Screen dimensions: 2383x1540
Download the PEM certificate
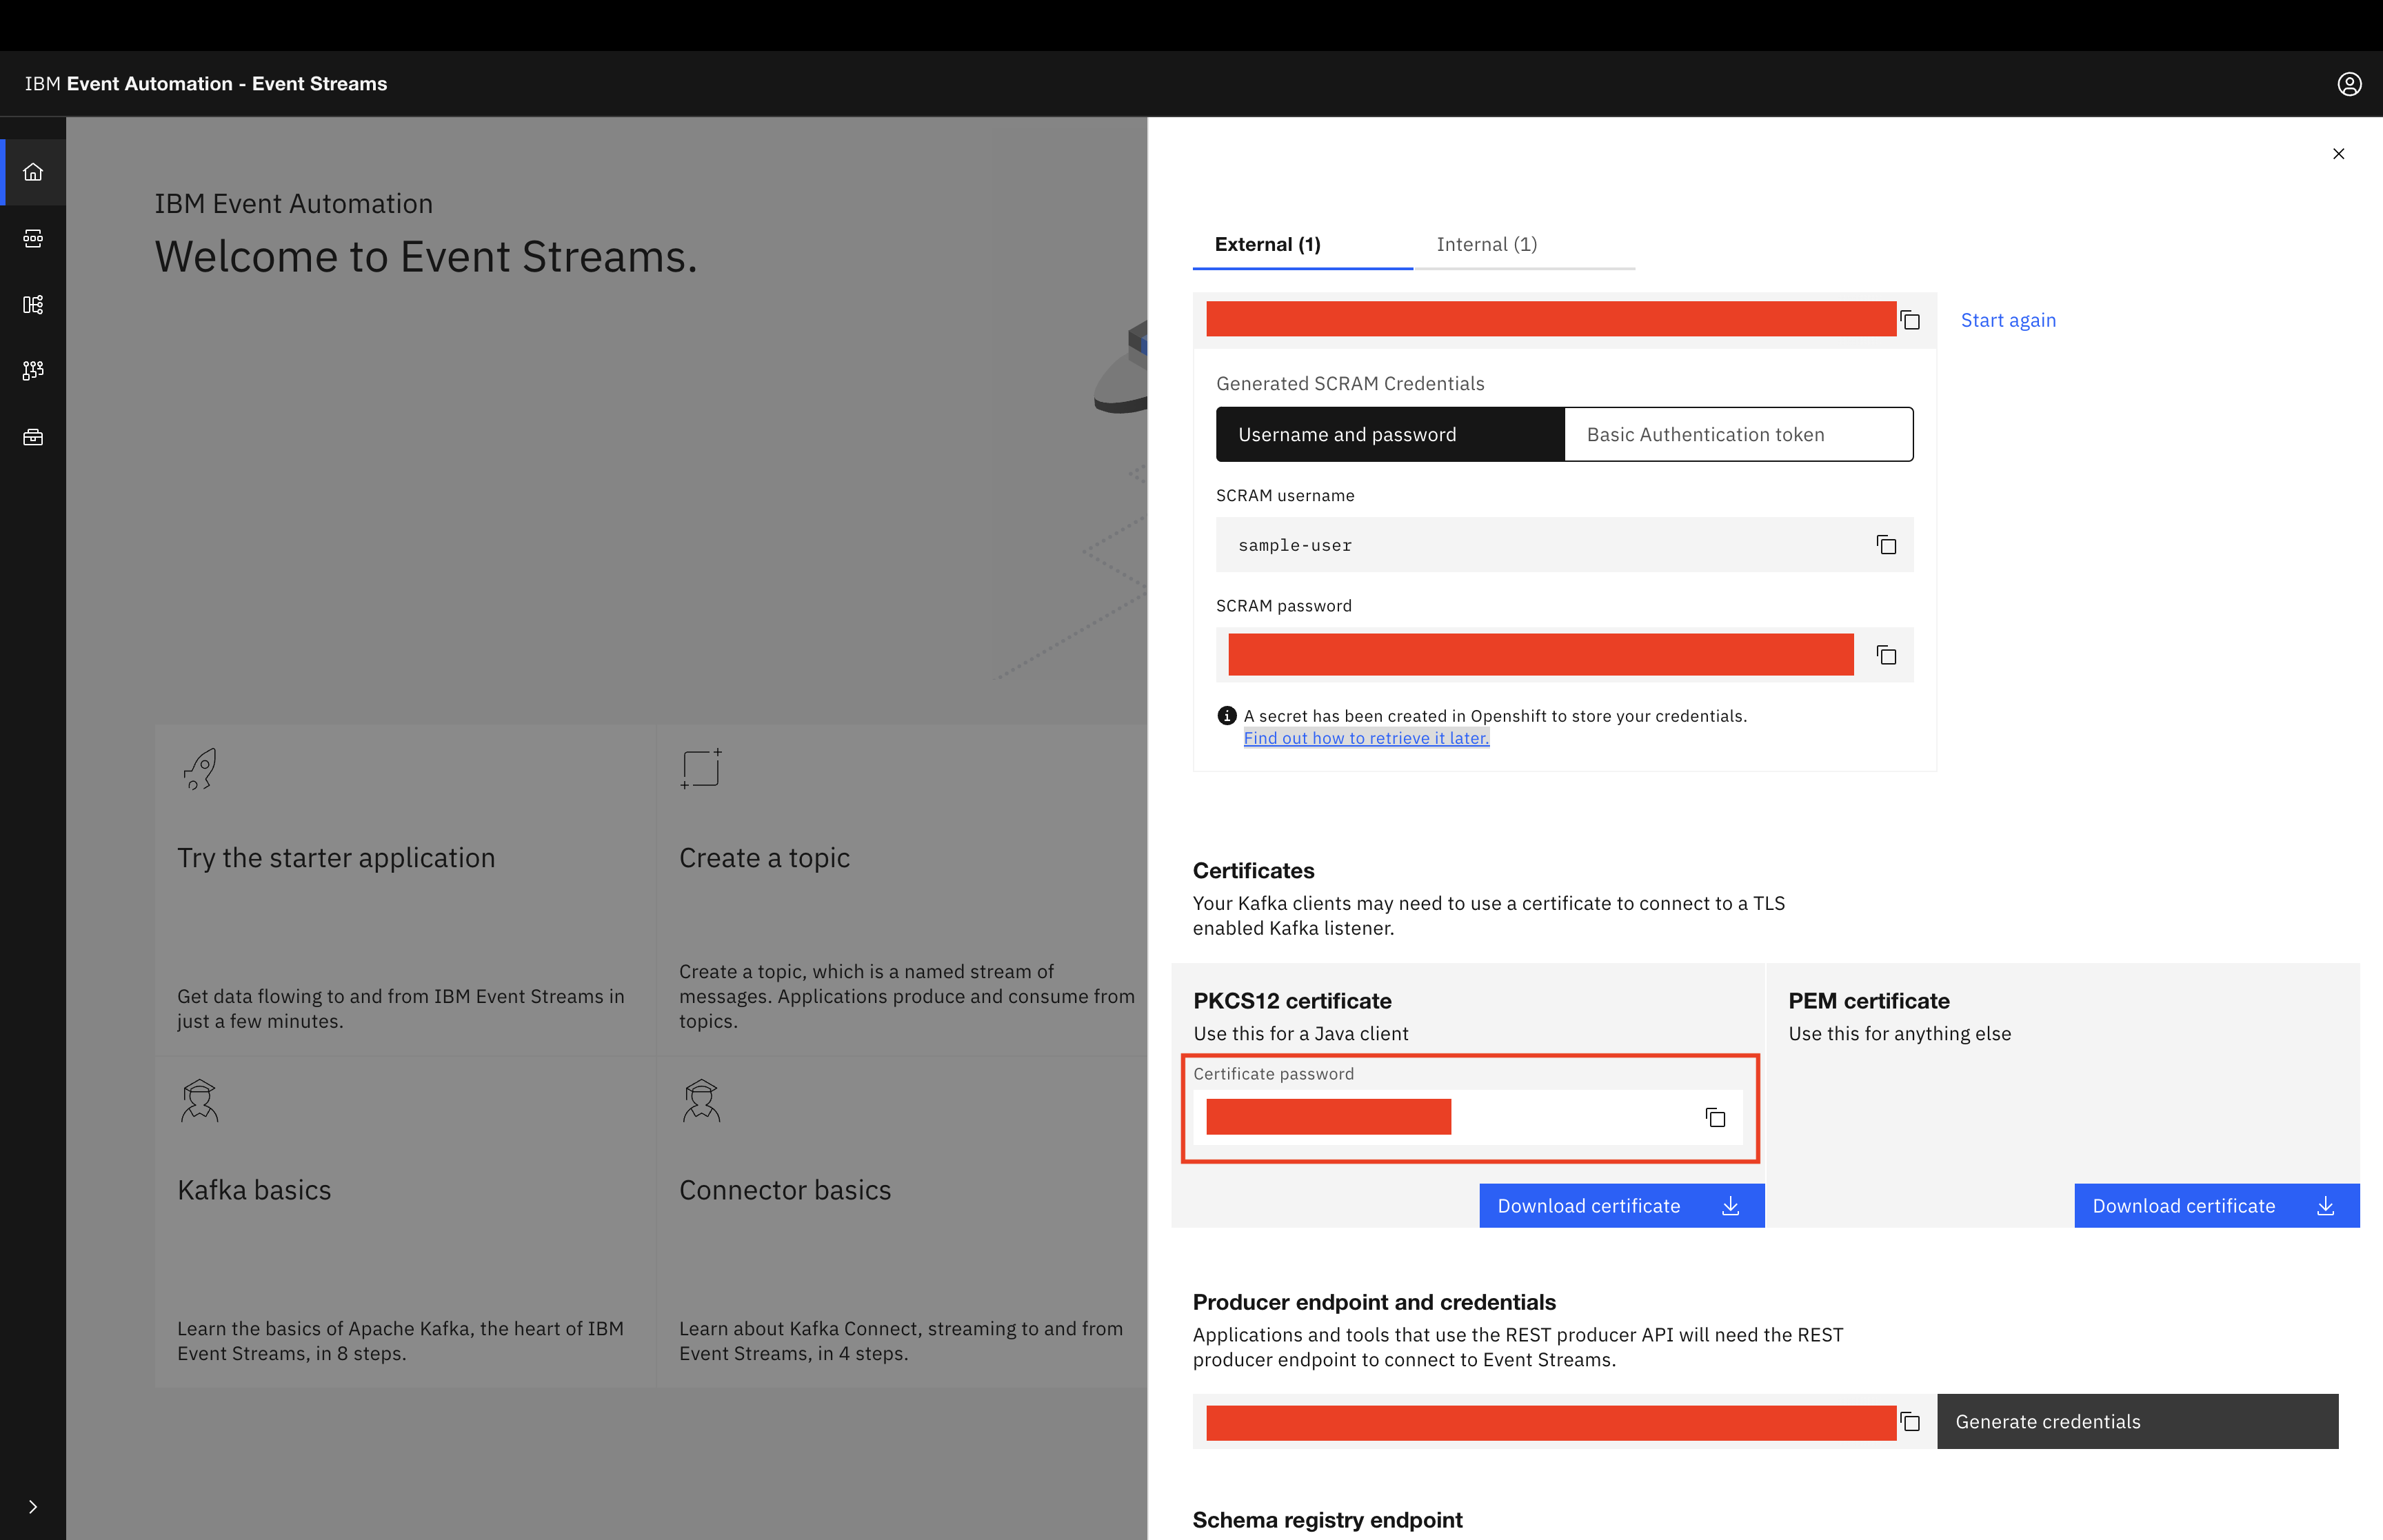coord(2216,1206)
